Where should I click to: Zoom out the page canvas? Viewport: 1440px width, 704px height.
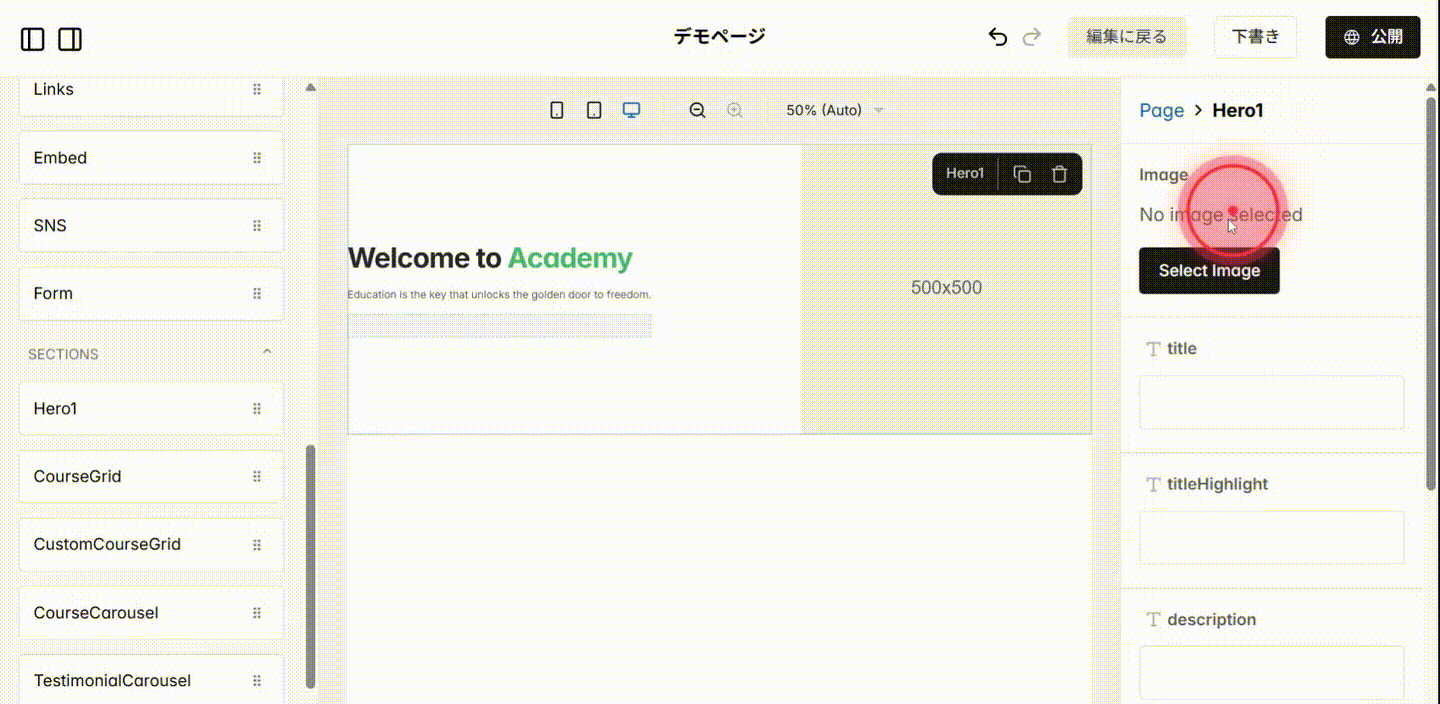pyautogui.click(x=697, y=110)
